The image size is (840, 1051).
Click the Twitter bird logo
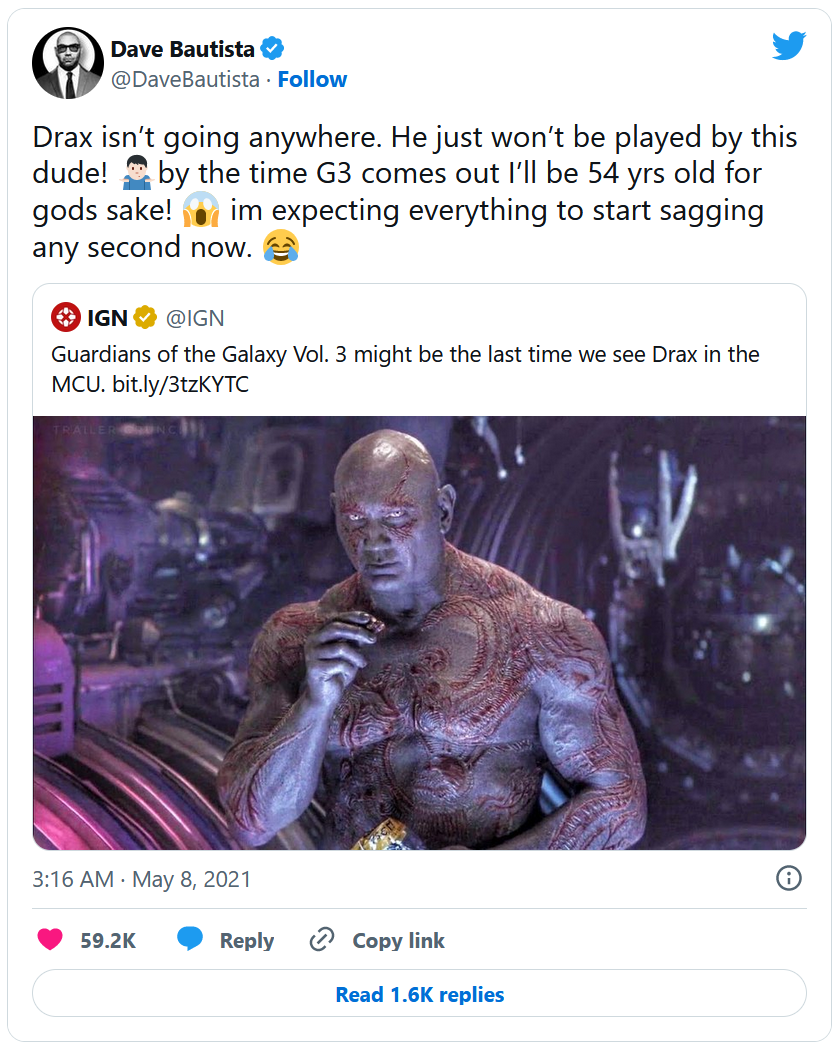(788, 46)
